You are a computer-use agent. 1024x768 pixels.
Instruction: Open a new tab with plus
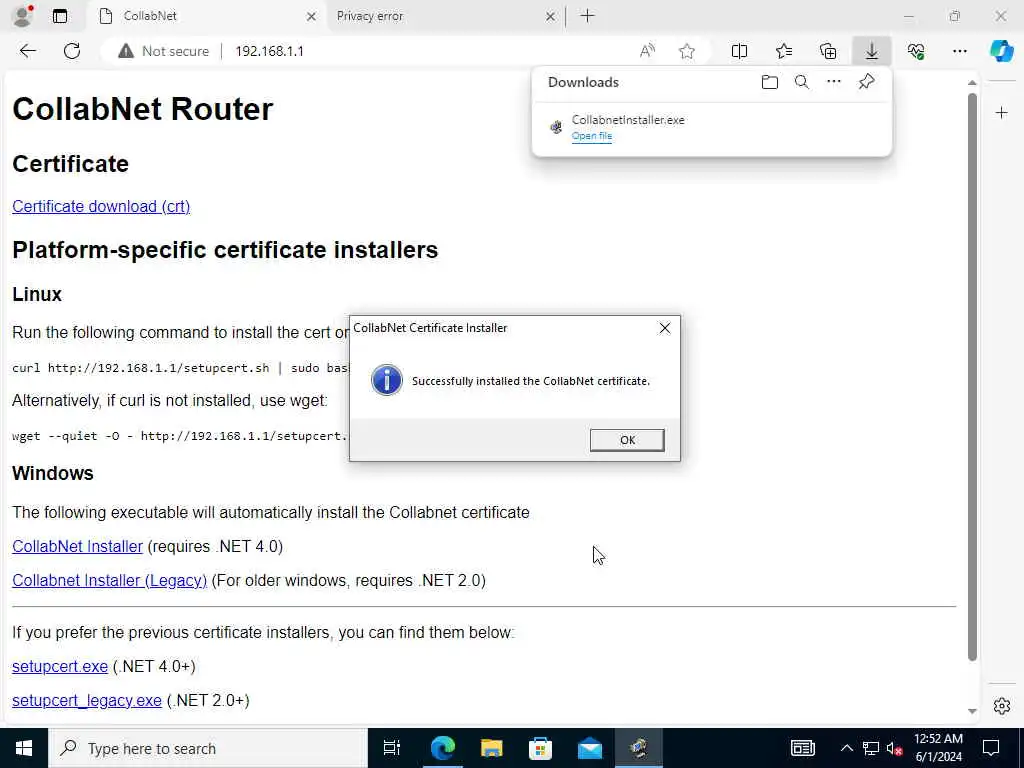point(588,16)
